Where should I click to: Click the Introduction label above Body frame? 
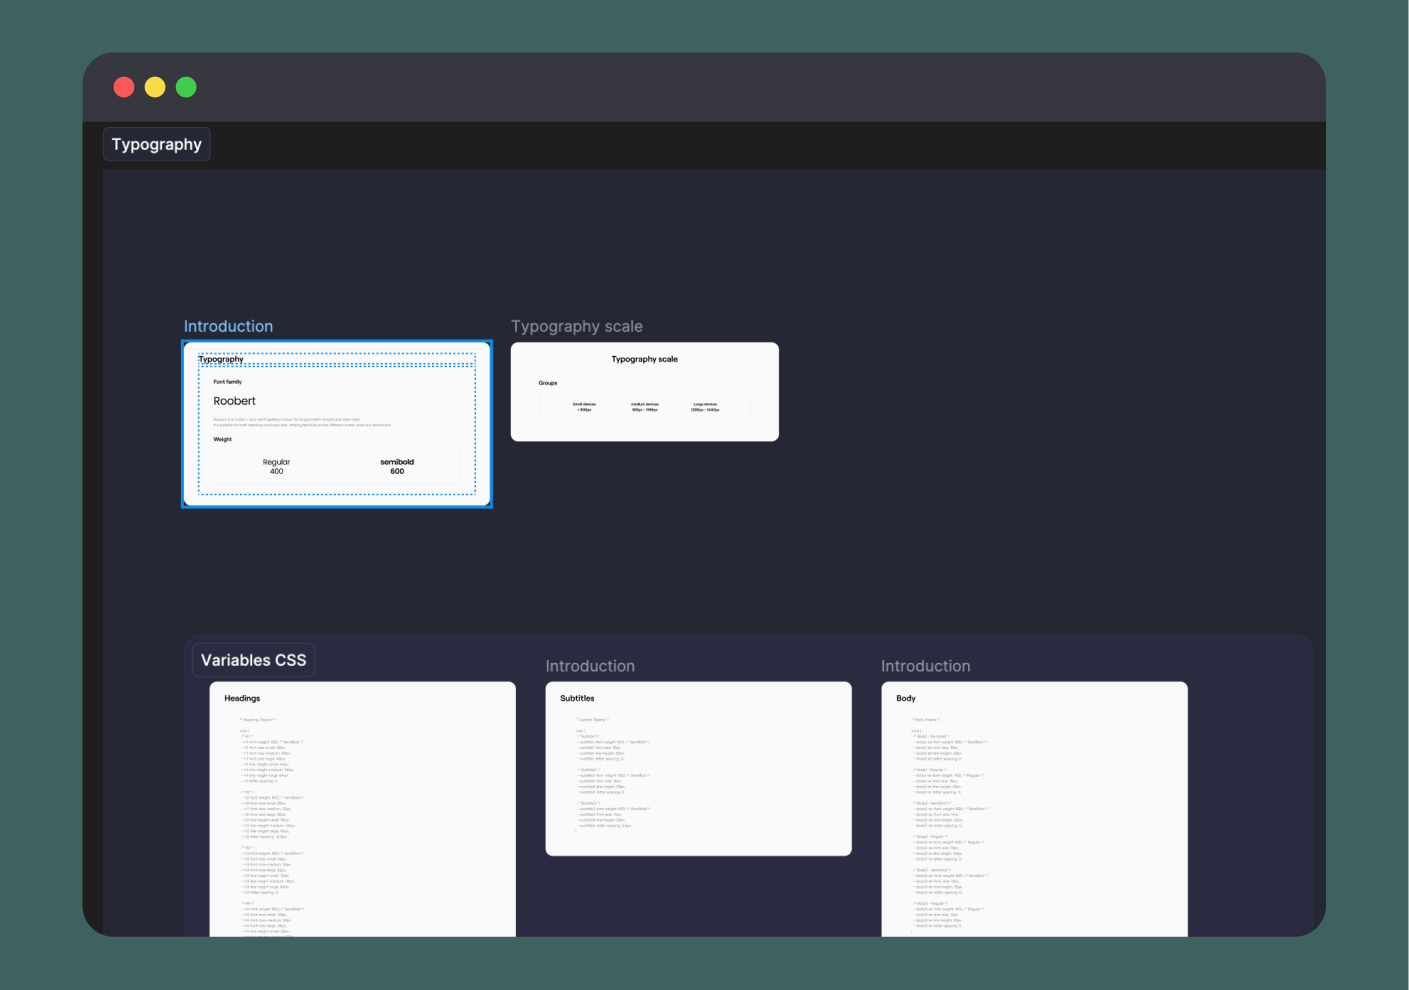click(x=926, y=666)
